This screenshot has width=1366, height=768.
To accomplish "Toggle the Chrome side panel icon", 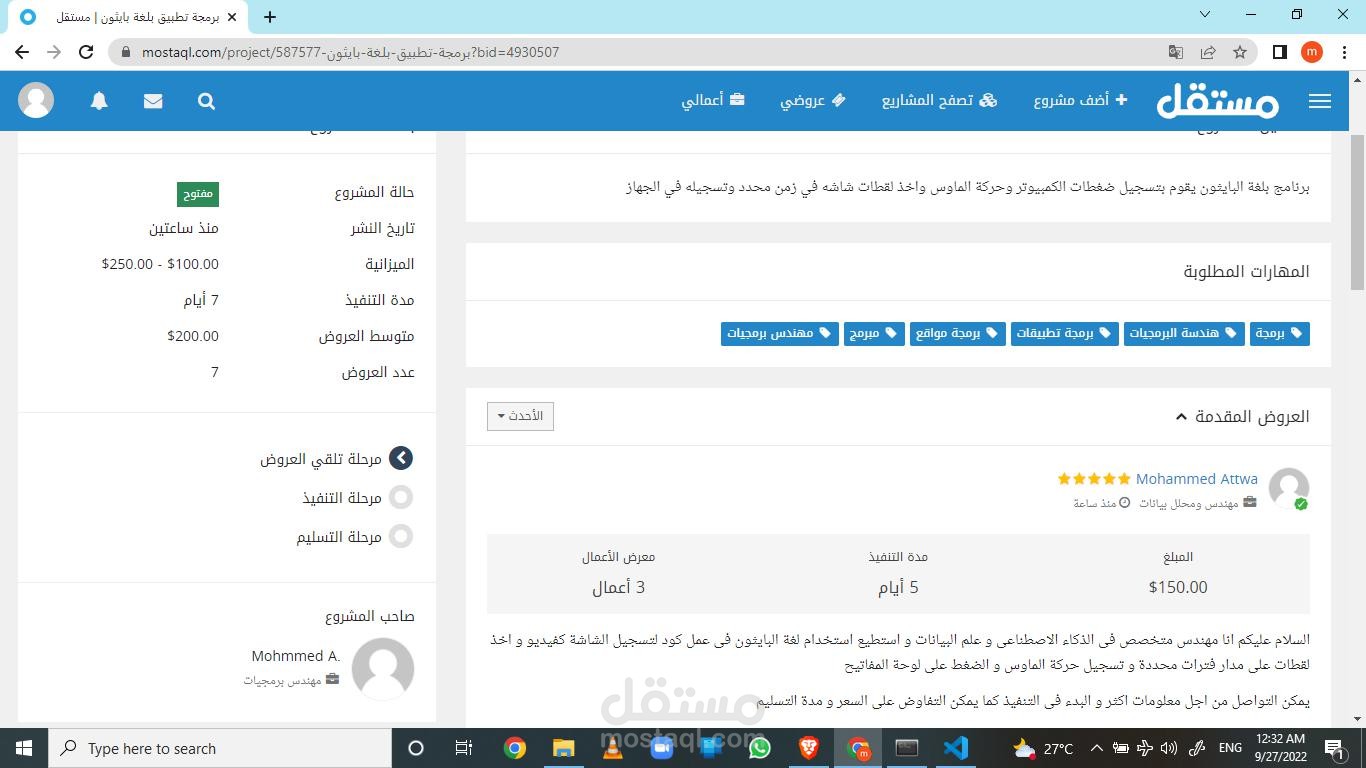I will pos(1279,52).
